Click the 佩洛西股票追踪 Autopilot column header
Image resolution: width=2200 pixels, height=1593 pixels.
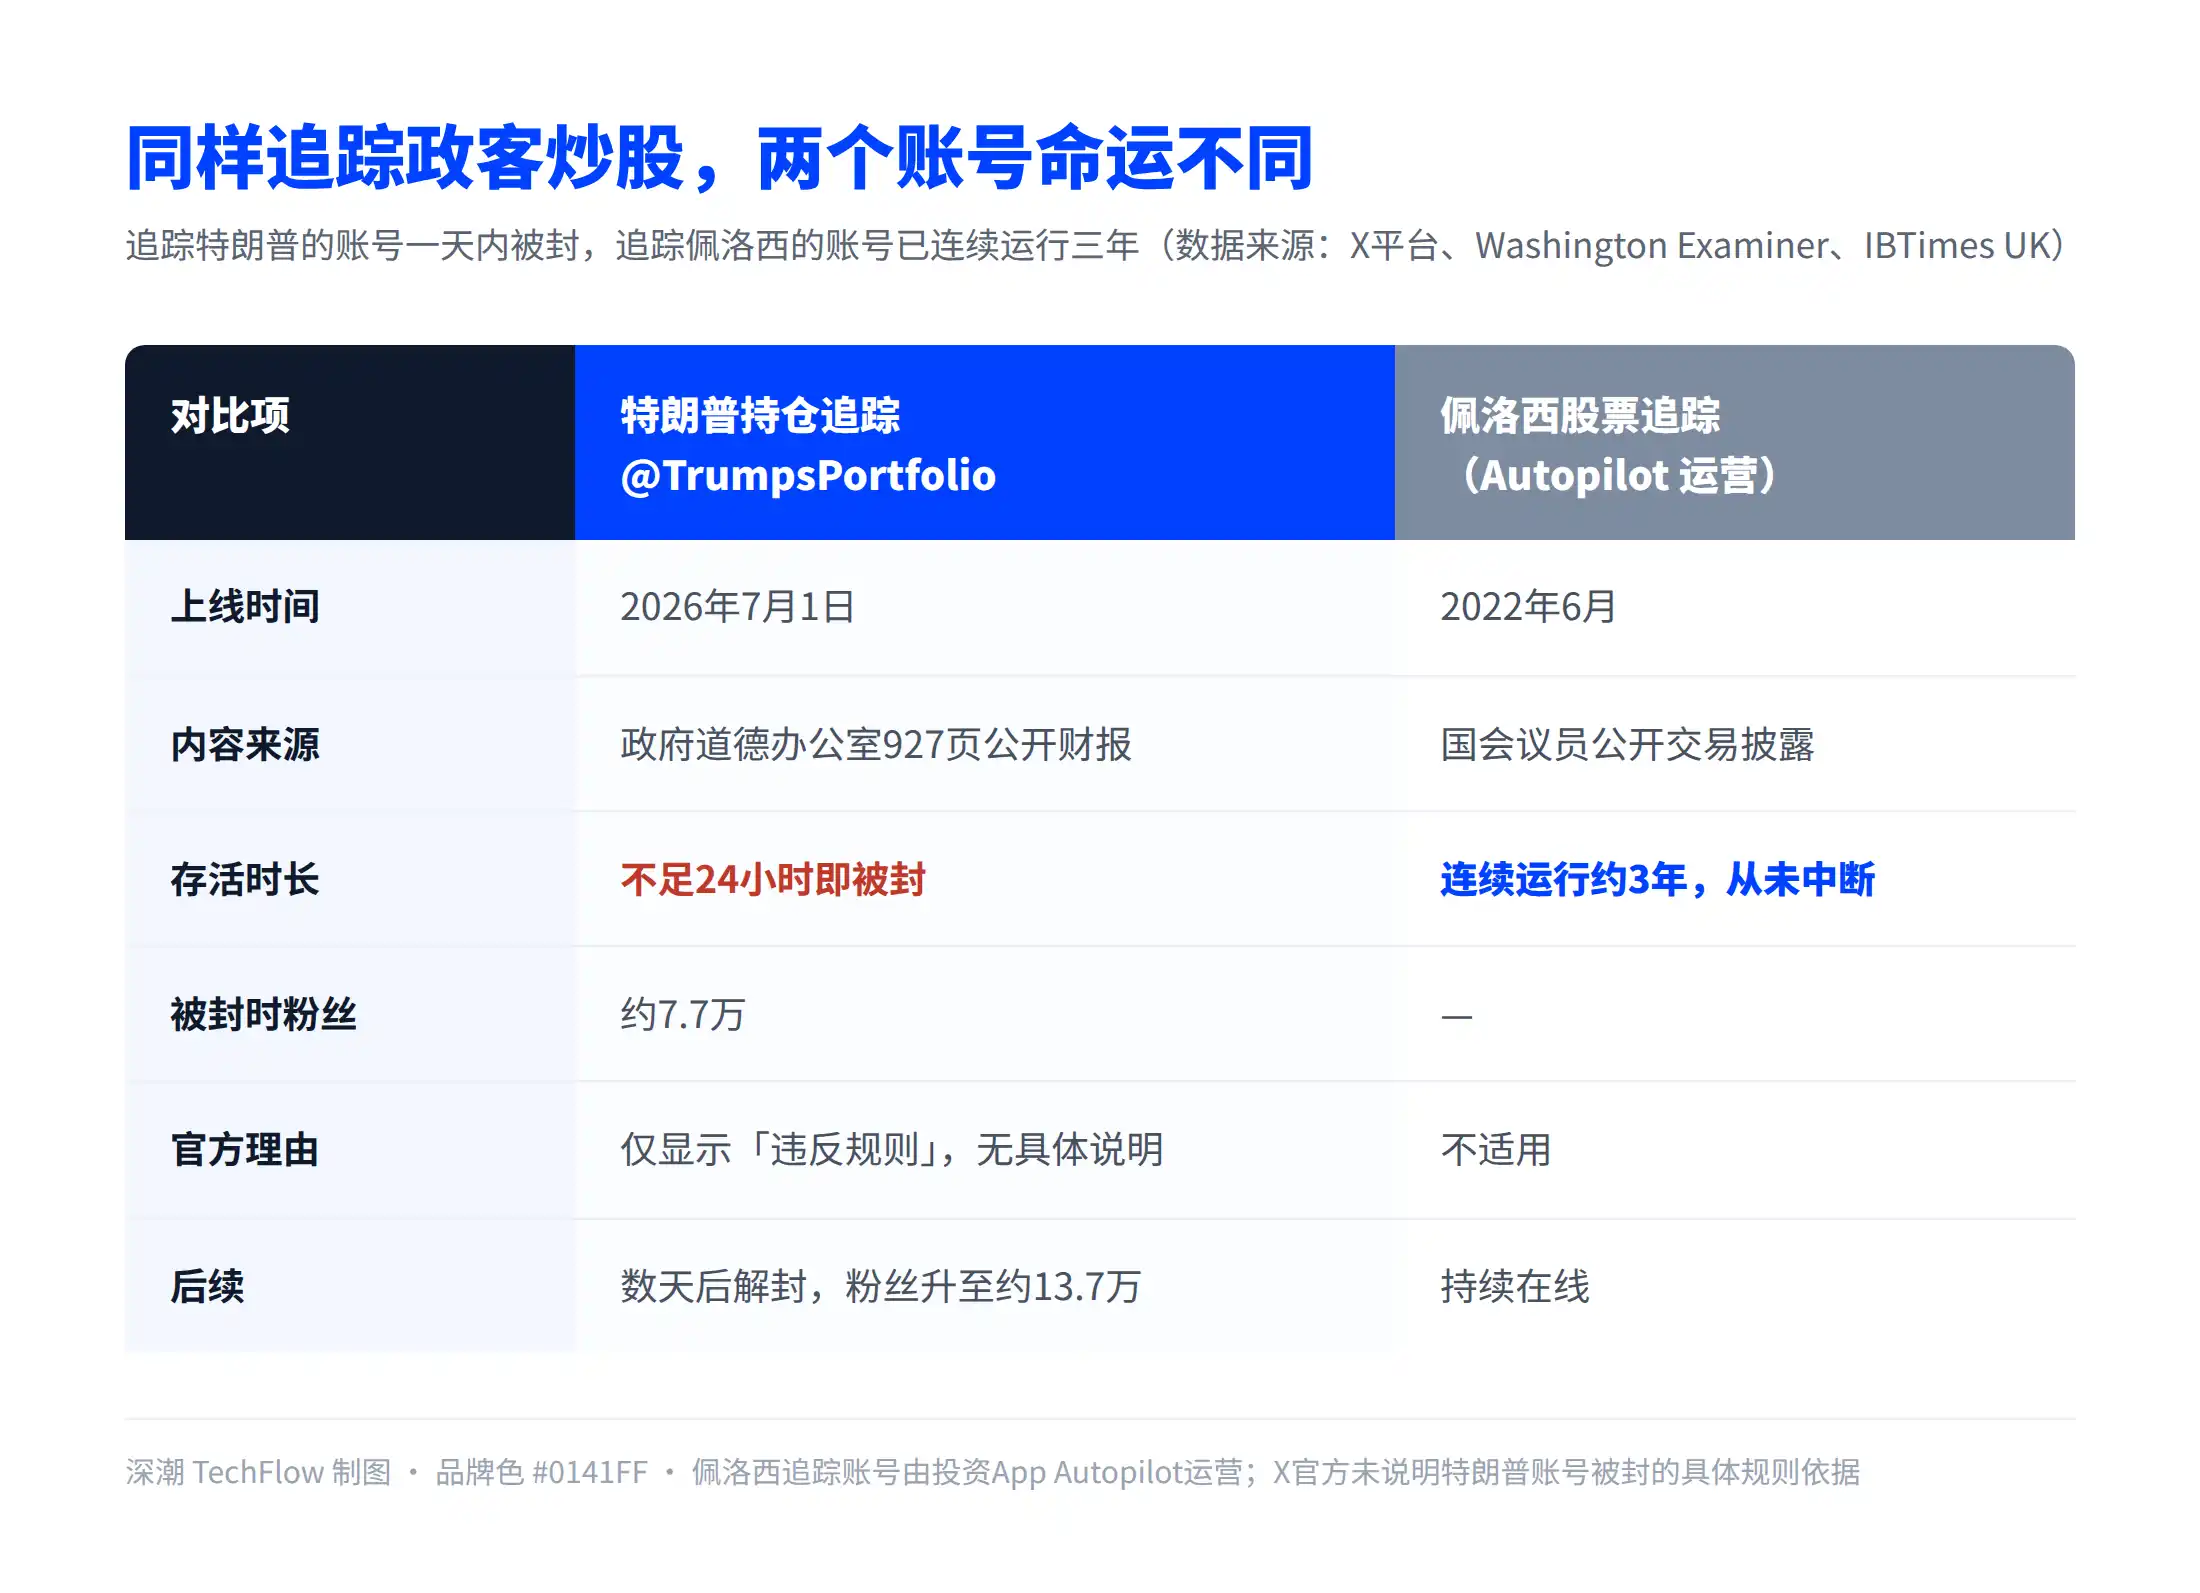pyautogui.click(x=1735, y=443)
